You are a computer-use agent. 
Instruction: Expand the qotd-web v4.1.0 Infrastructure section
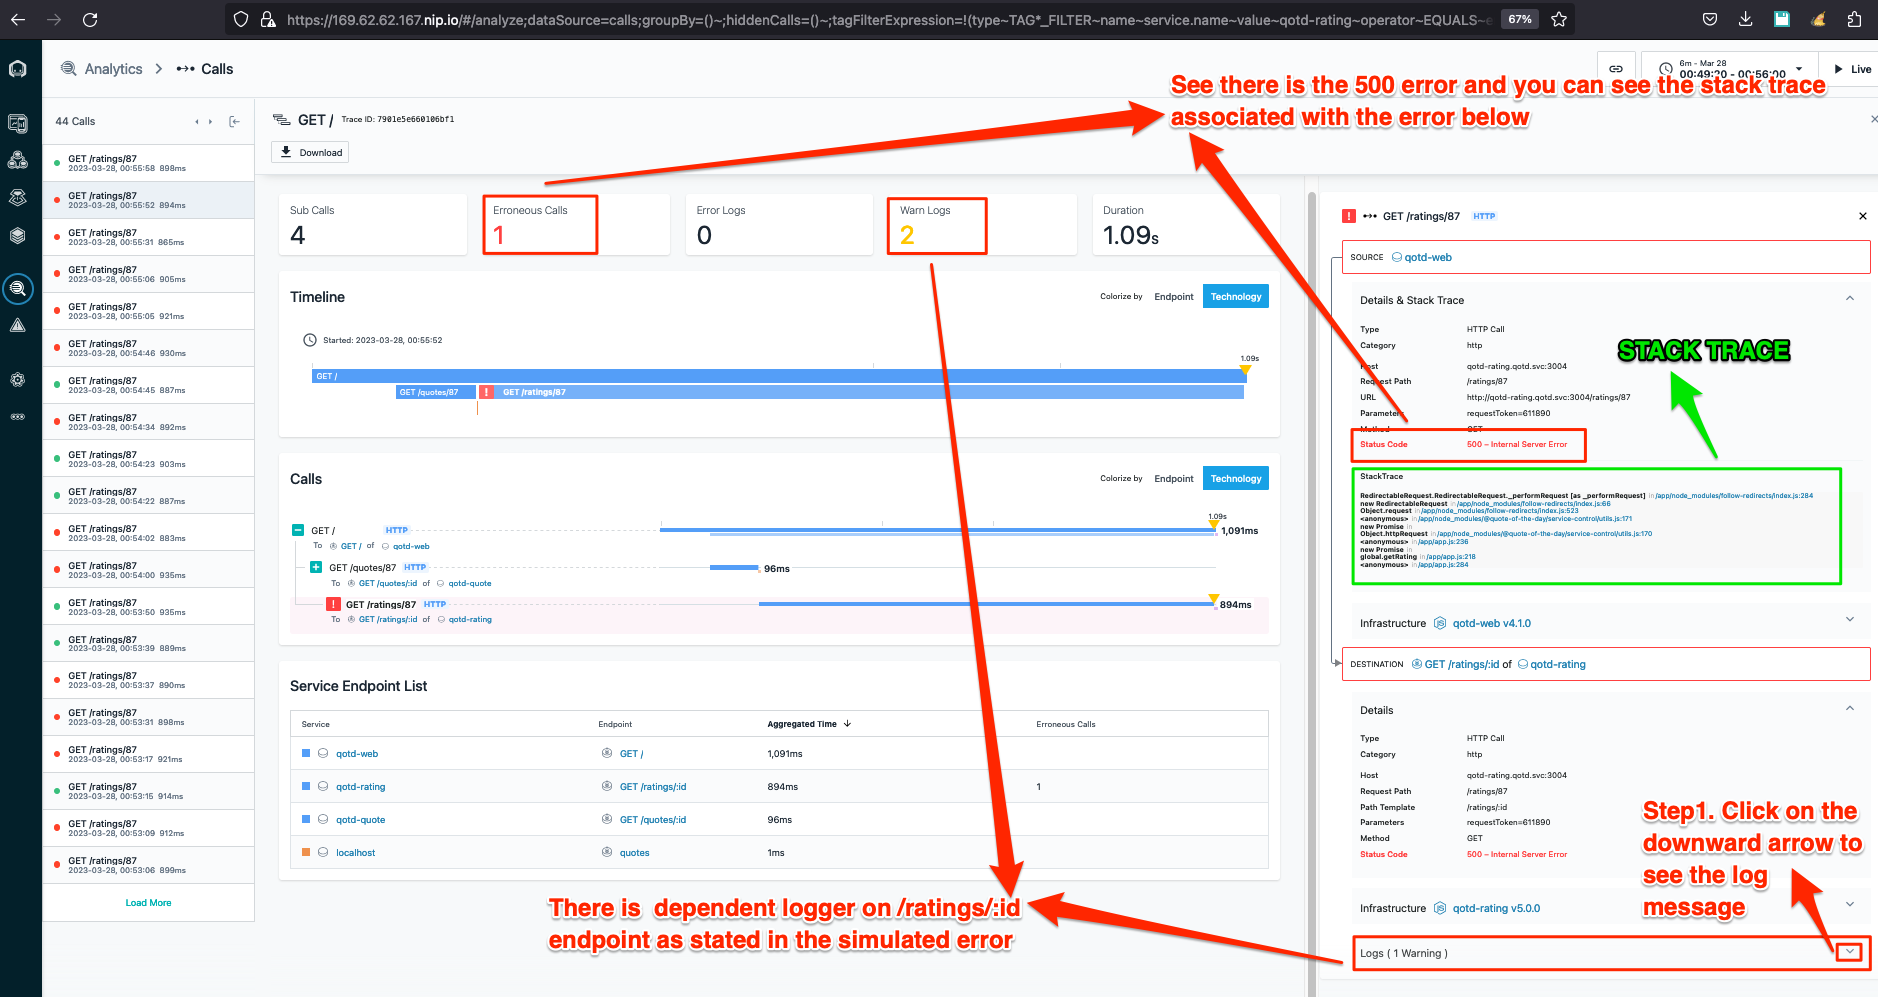[x=1850, y=620]
